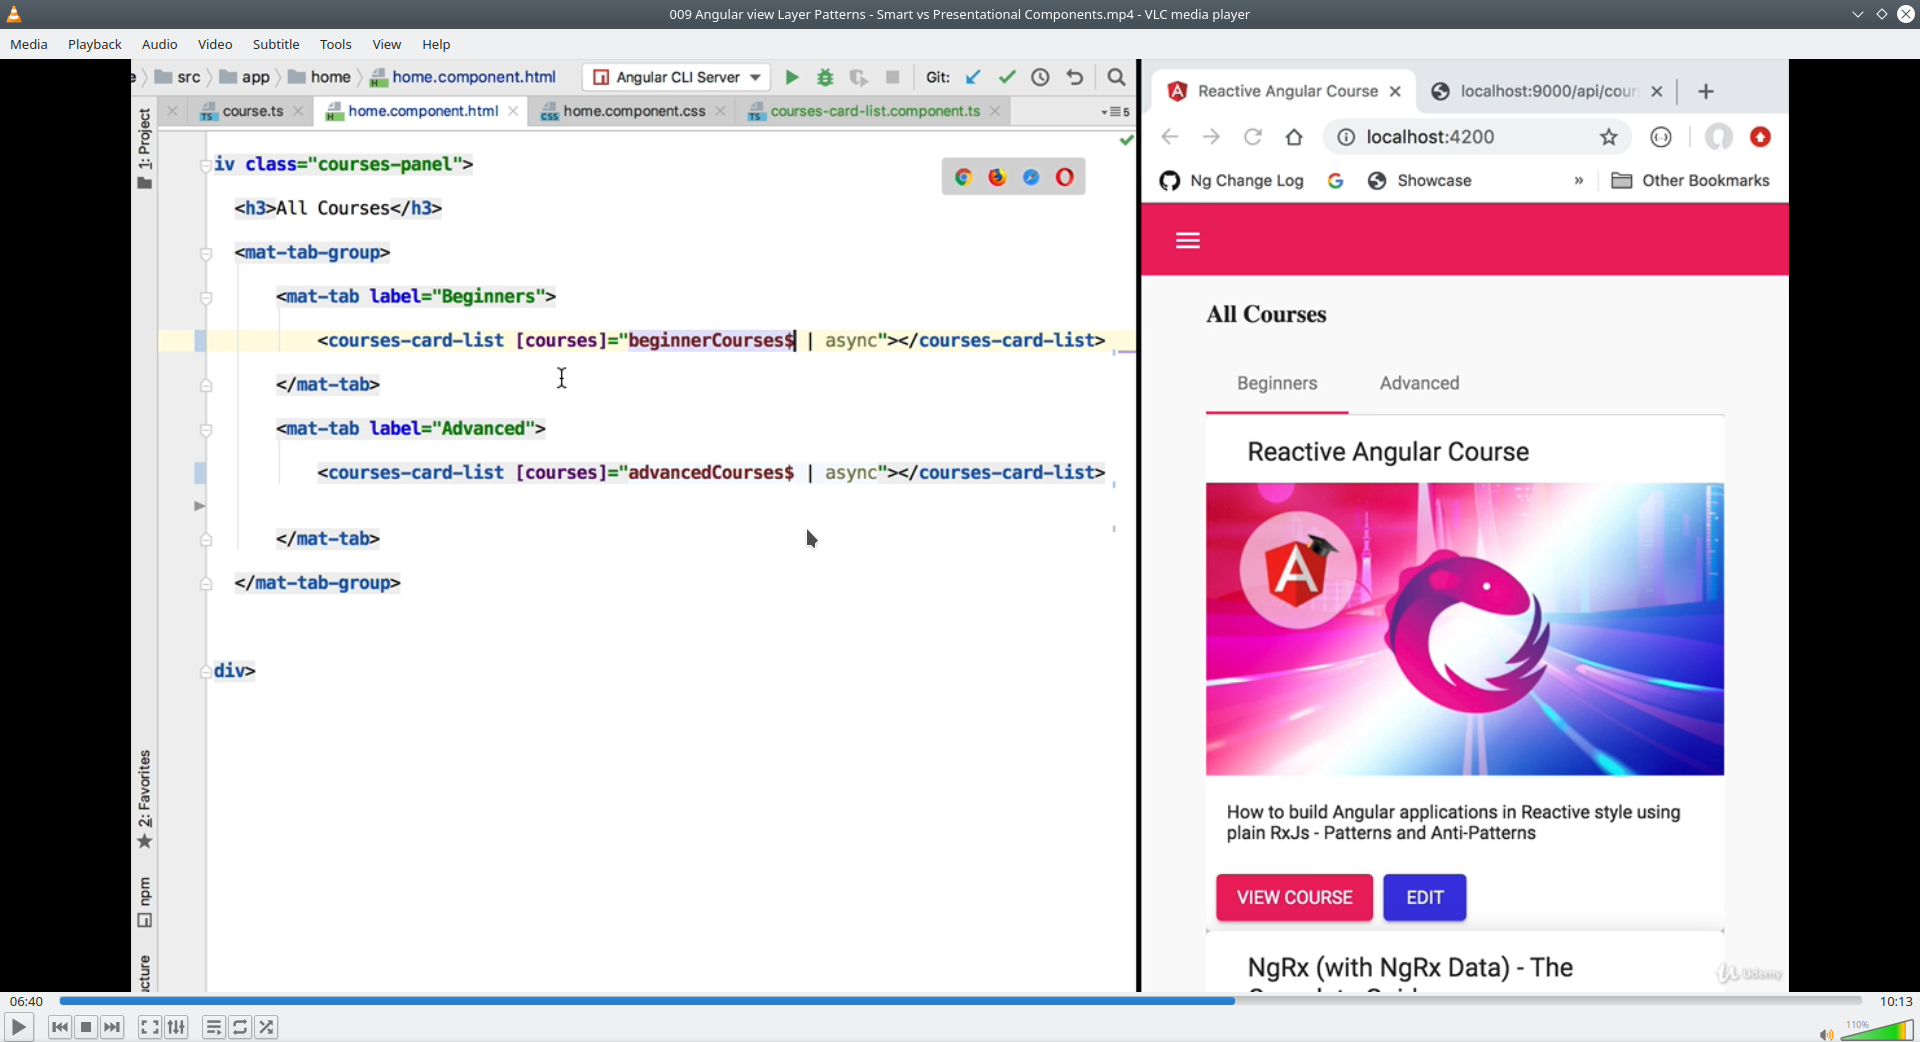The image size is (1920, 1042).
Task: Click the Git commit checkmark icon
Action: point(1007,77)
